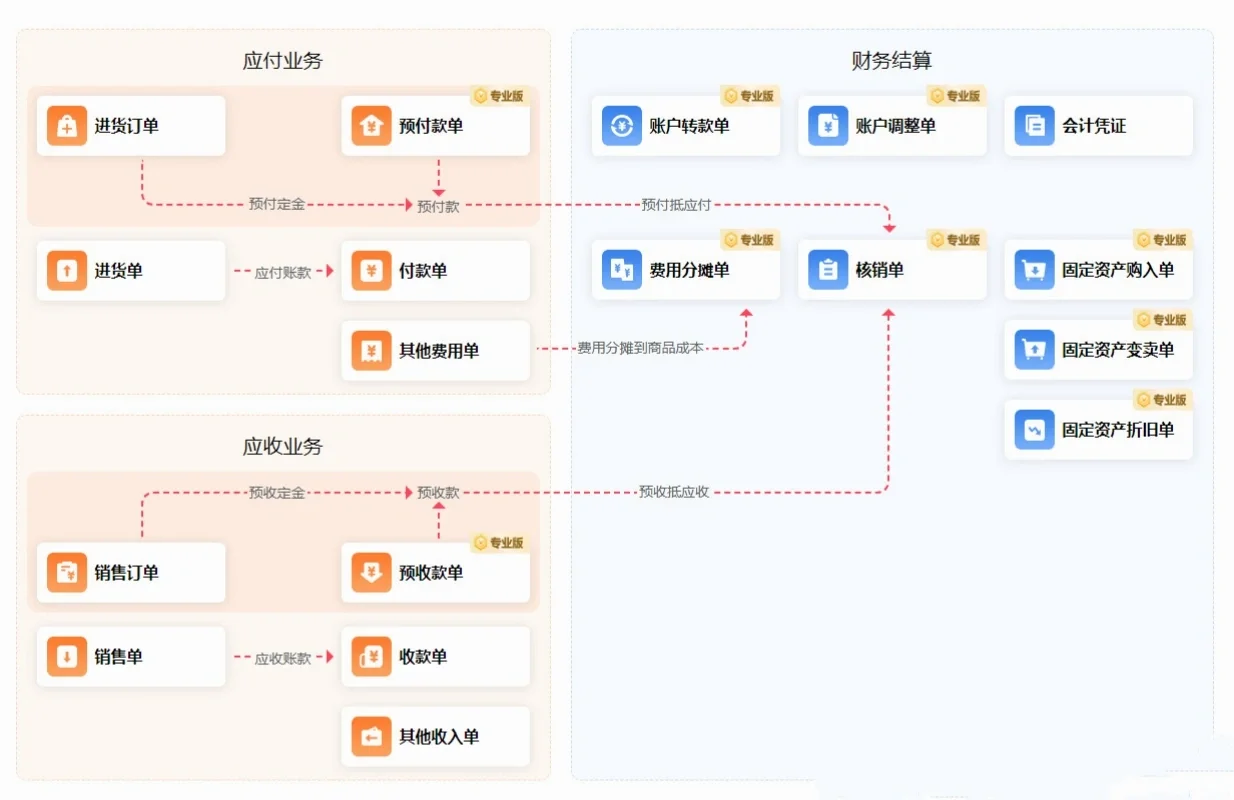Click the 专业版 badge on 账户调整单
Image resolution: width=1234 pixels, height=800 pixels.
point(957,96)
